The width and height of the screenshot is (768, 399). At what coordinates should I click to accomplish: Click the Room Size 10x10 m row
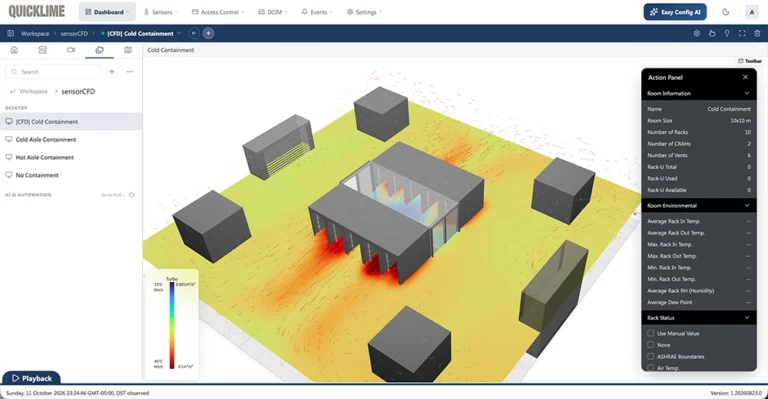[698, 120]
